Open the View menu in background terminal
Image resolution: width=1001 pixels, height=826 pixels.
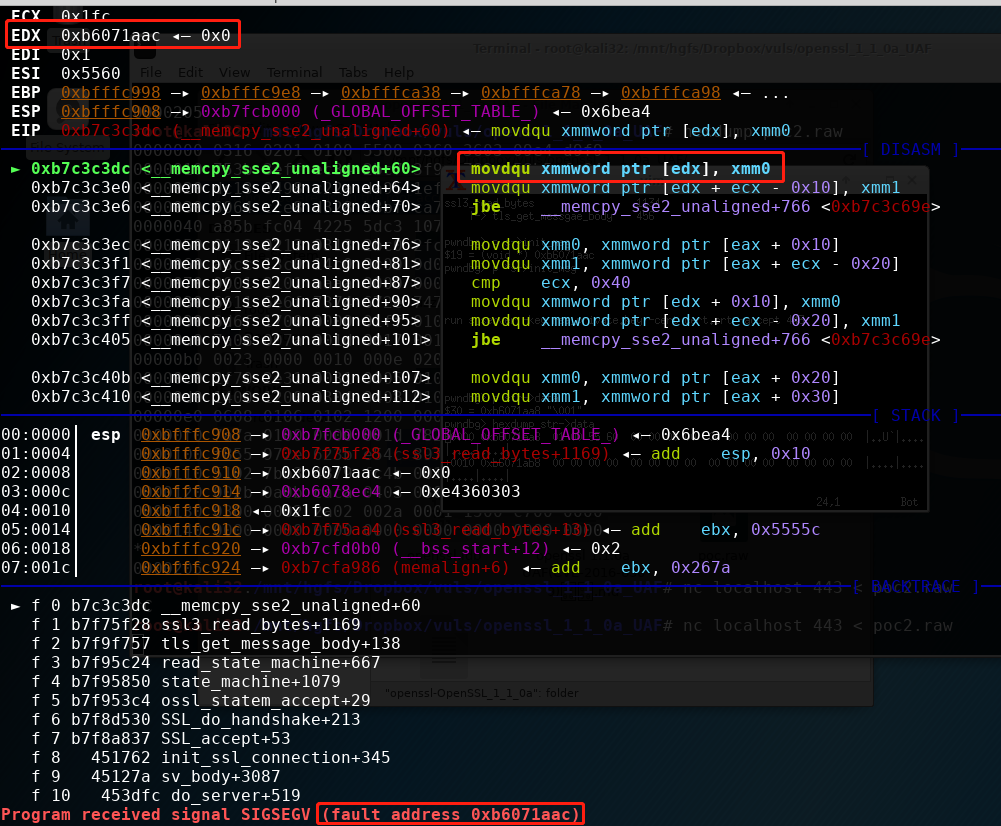pyautogui.click(x=234, y=72)
